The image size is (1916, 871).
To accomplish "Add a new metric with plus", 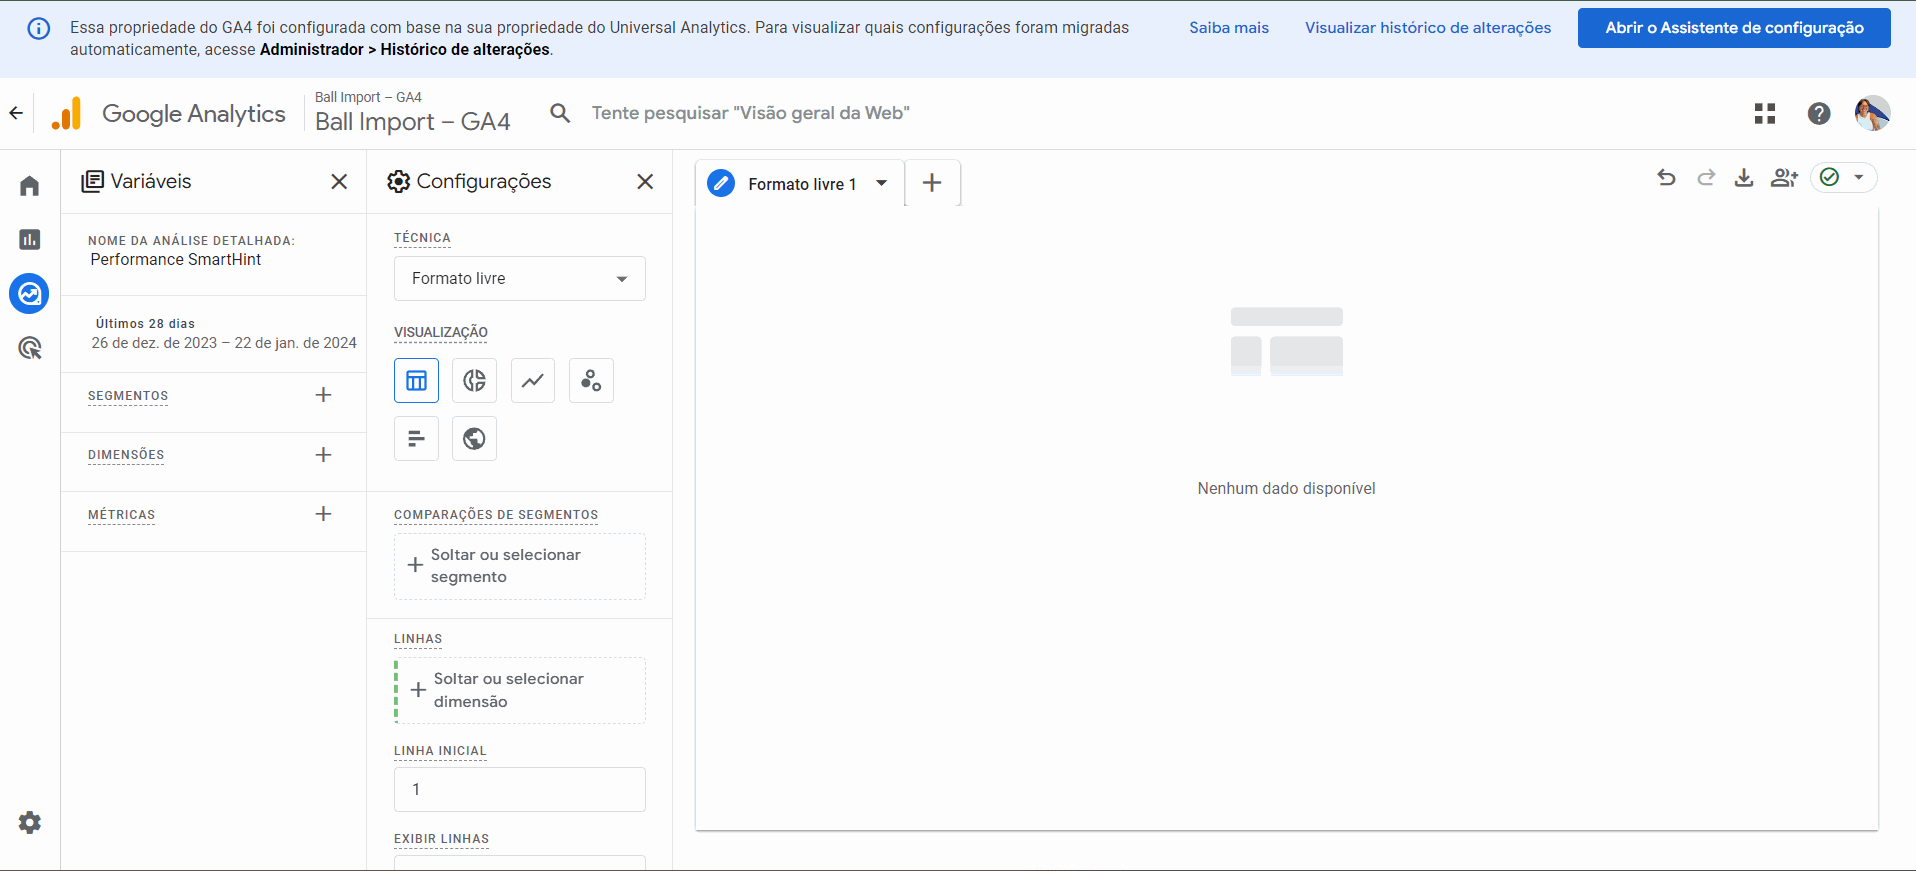I will 323,514.
